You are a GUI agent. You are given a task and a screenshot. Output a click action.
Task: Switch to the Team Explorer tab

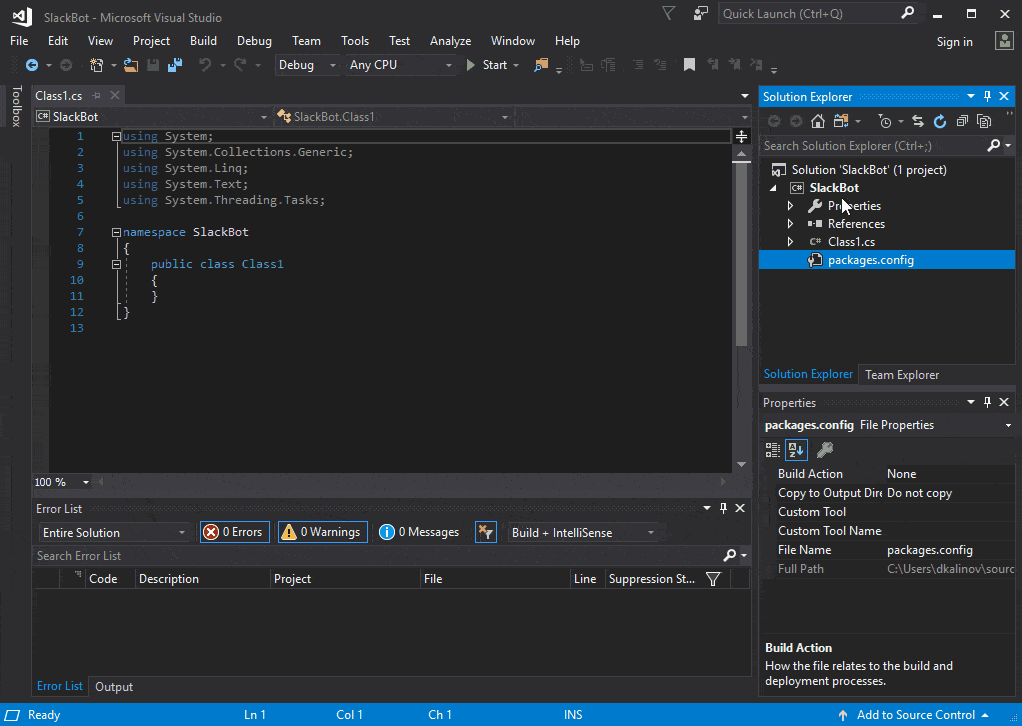point(902,375)
